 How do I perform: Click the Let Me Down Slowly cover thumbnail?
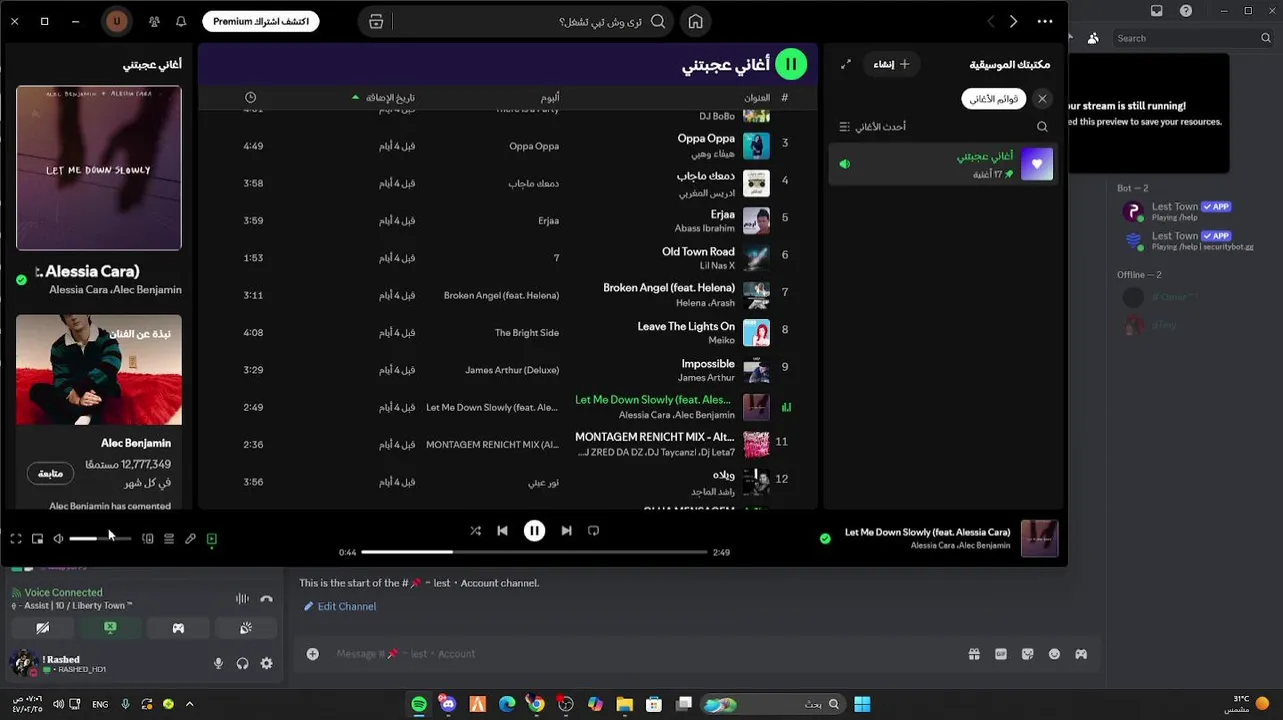(756, 407)
